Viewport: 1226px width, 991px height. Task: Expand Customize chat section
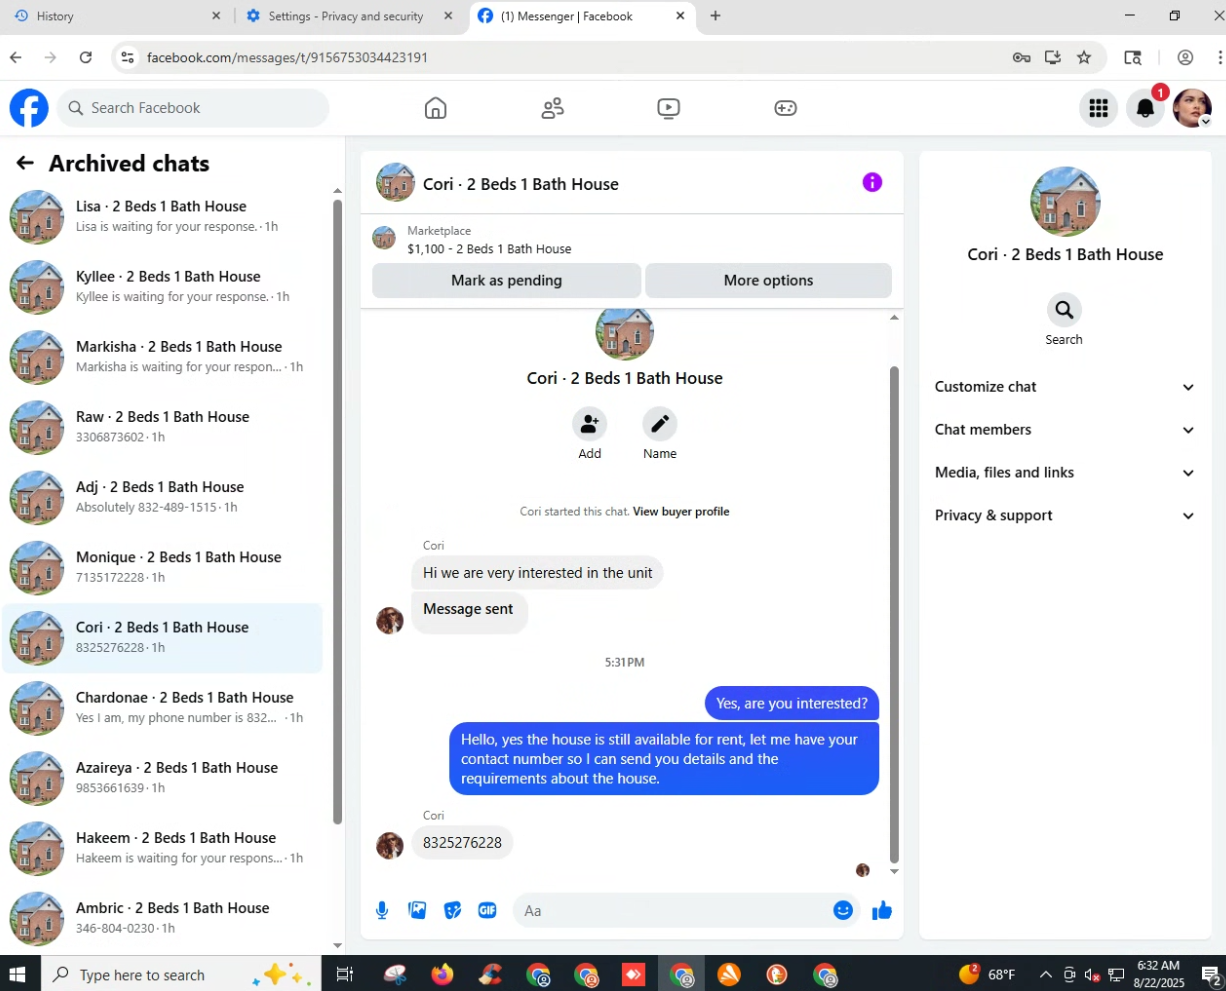tap(1064, 387)
